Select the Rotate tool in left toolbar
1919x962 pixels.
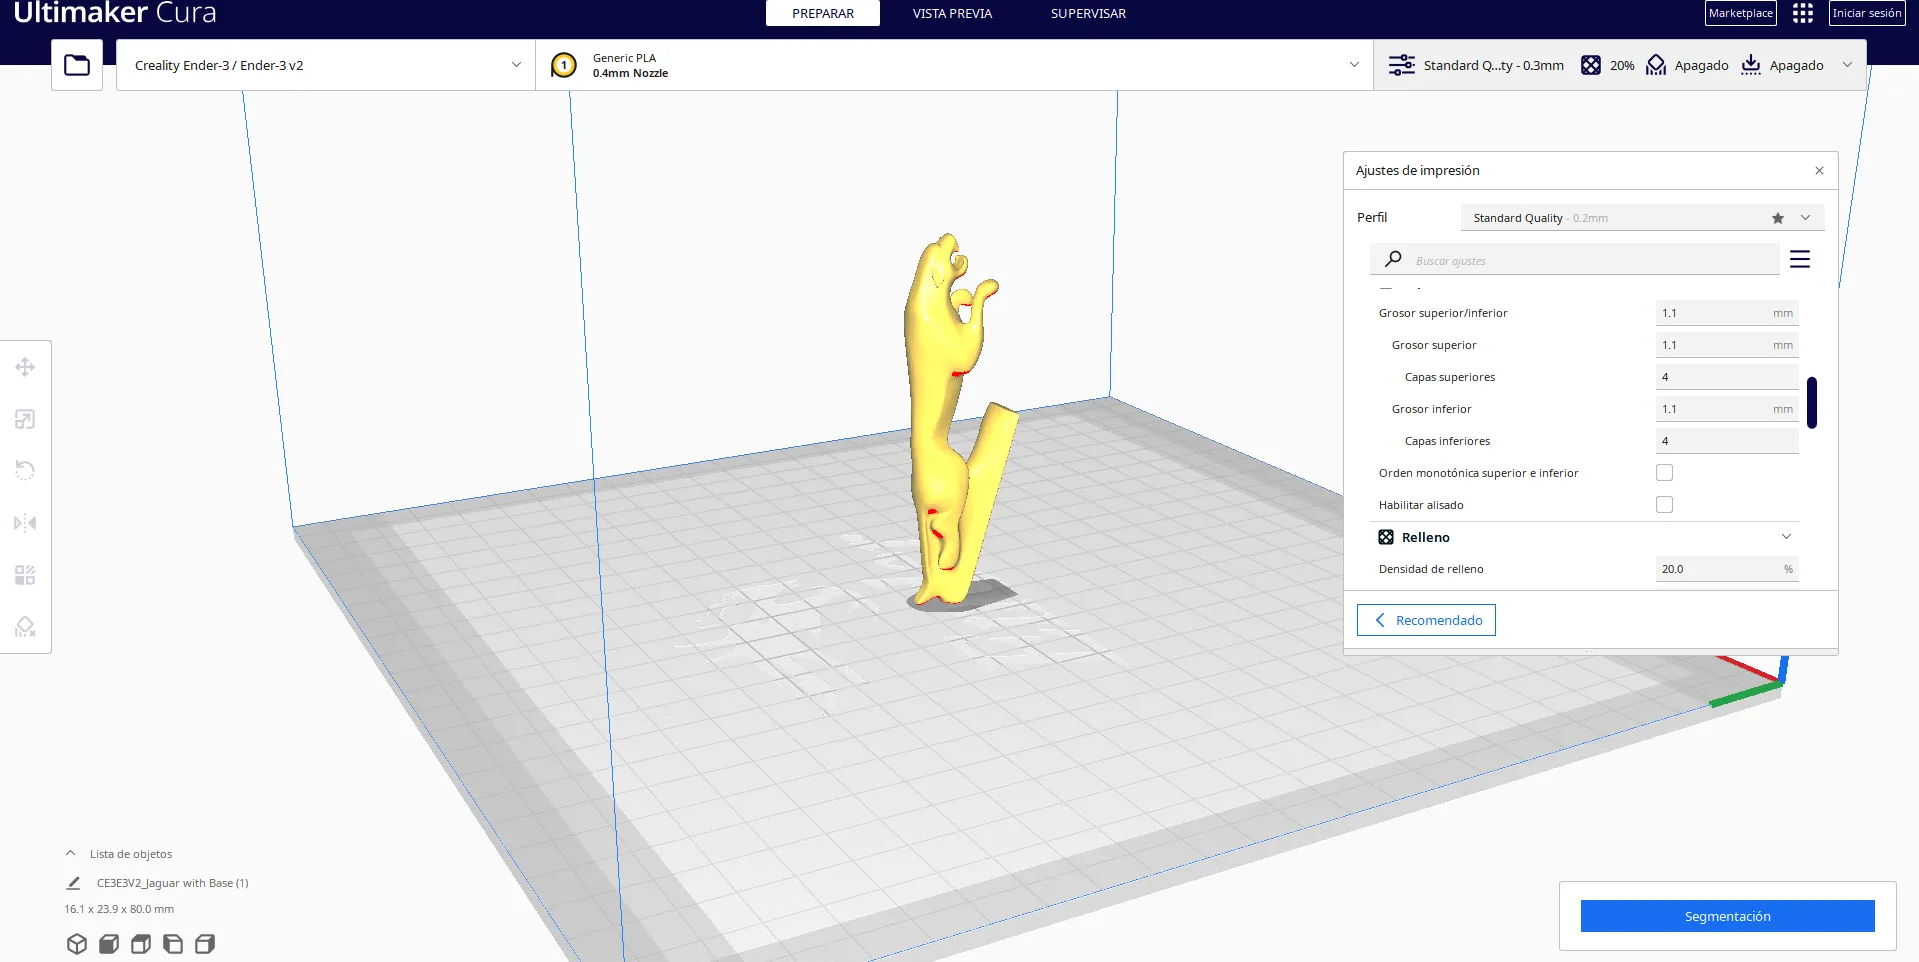point(25,471)
